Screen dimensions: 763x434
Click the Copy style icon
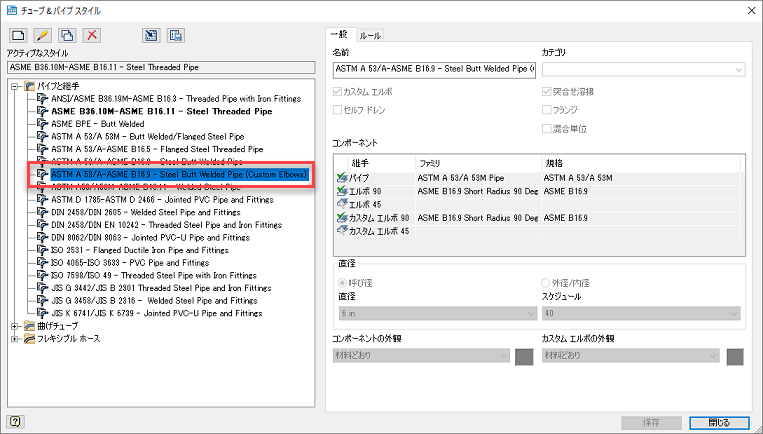(67, 35)
